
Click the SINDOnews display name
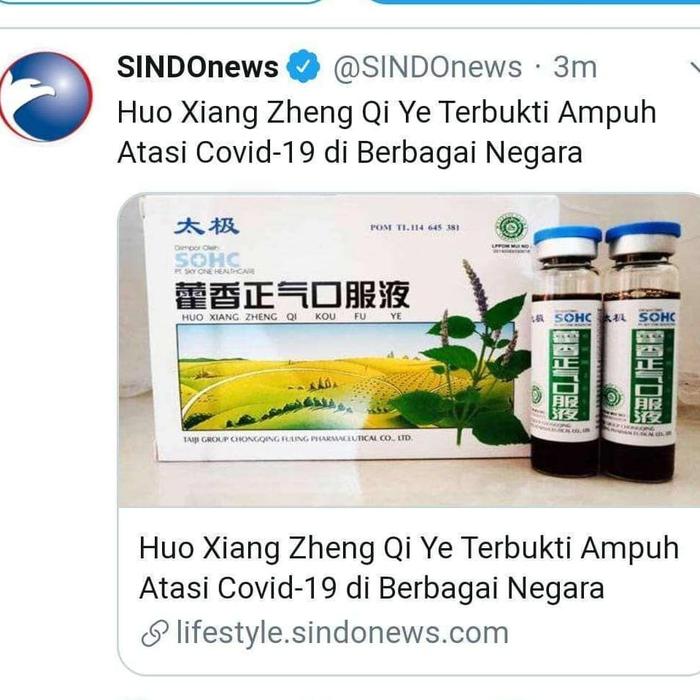[198, 67]
